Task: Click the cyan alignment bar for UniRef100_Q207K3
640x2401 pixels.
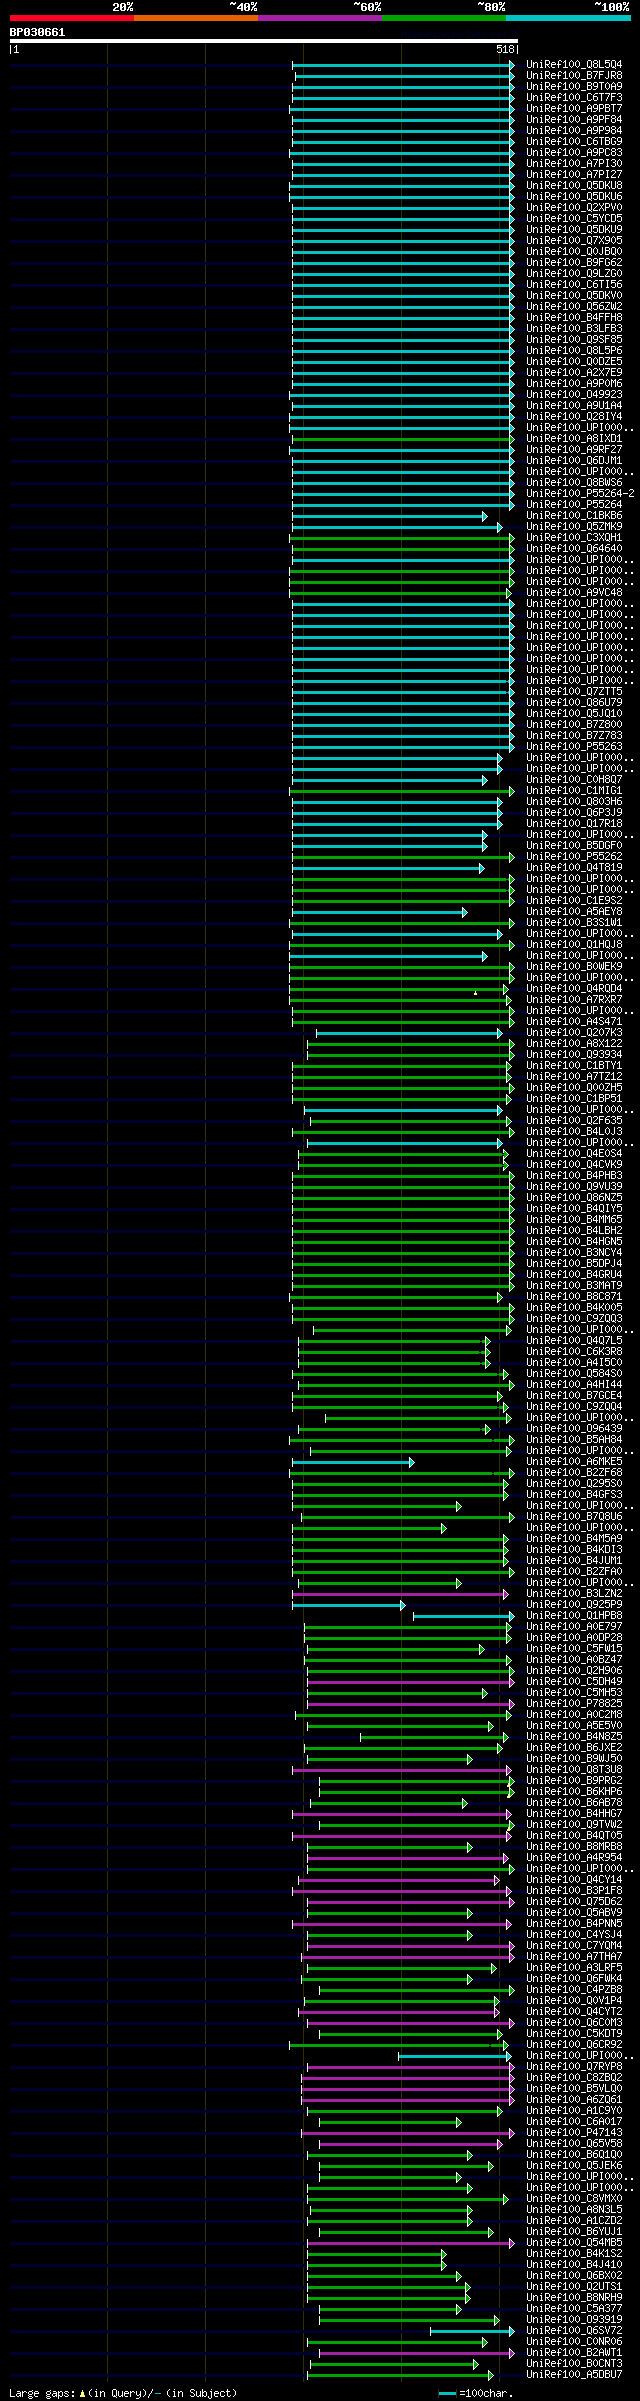Action: point(409,1033)
